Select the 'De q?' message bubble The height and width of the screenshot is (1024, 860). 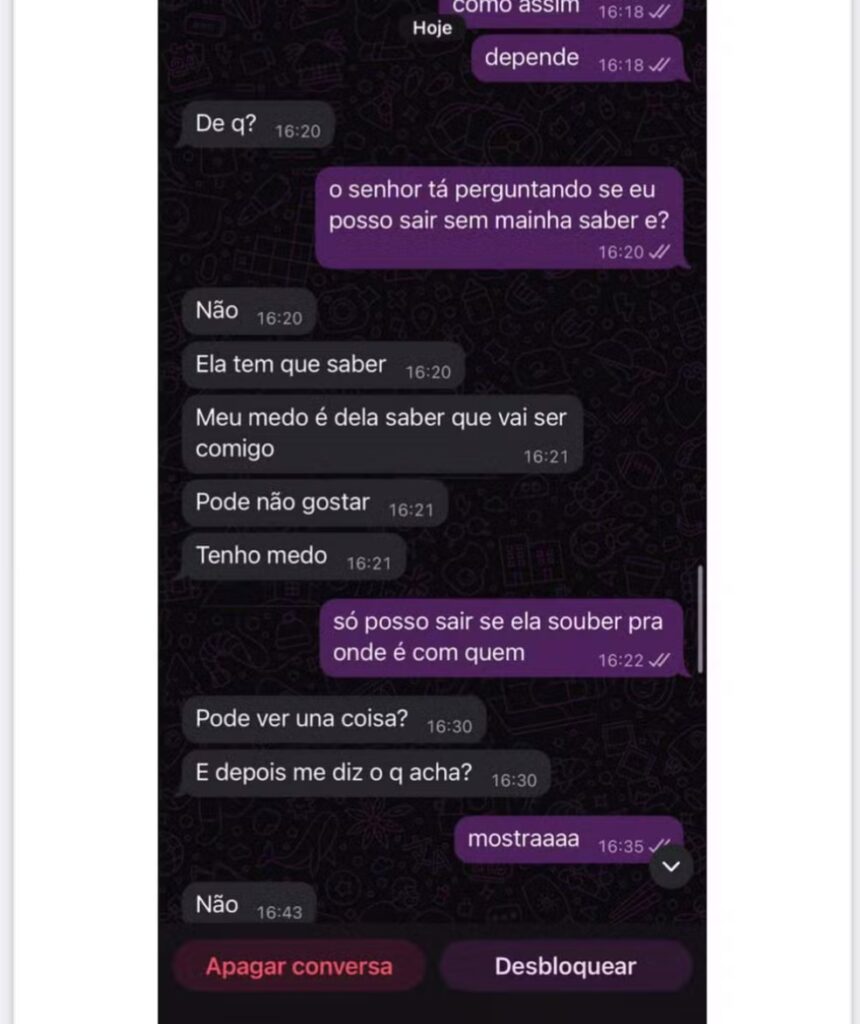pos(257,124)
